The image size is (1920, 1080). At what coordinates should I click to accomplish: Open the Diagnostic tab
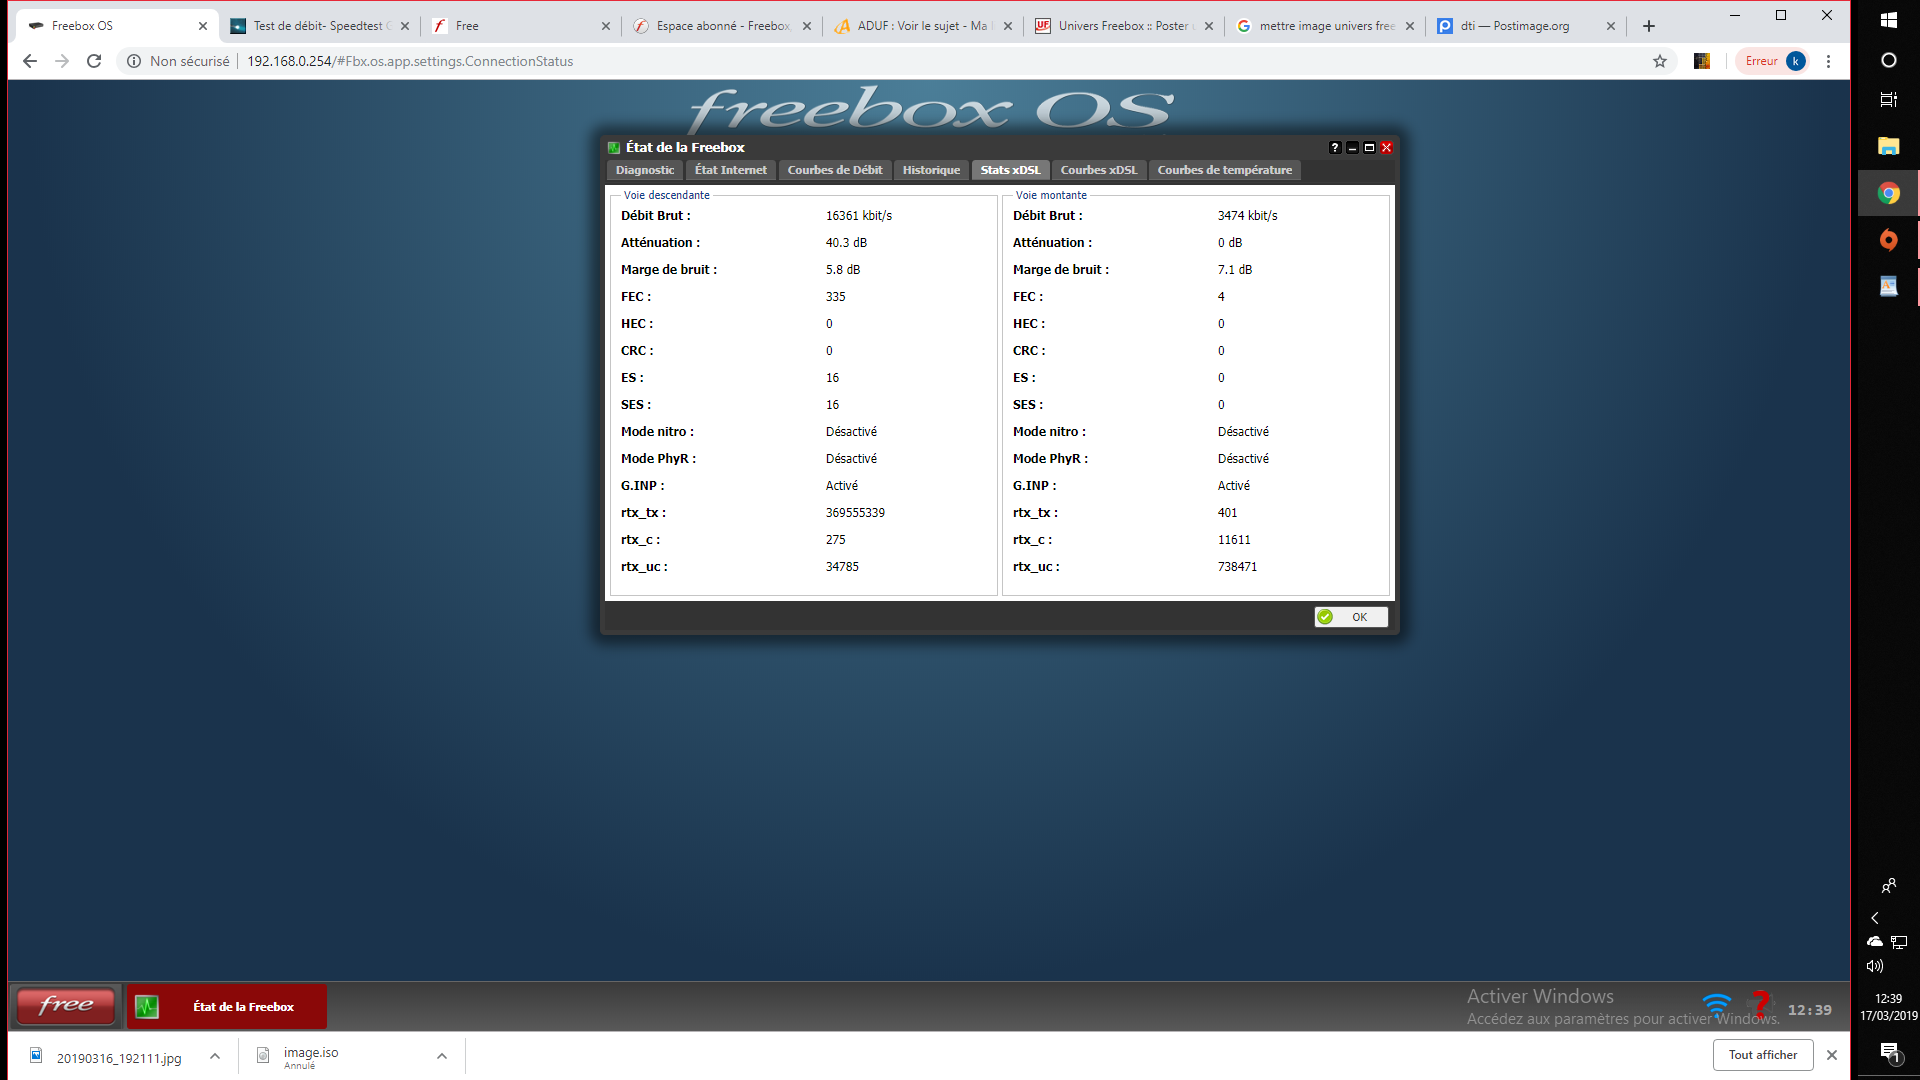click(644, 170)
